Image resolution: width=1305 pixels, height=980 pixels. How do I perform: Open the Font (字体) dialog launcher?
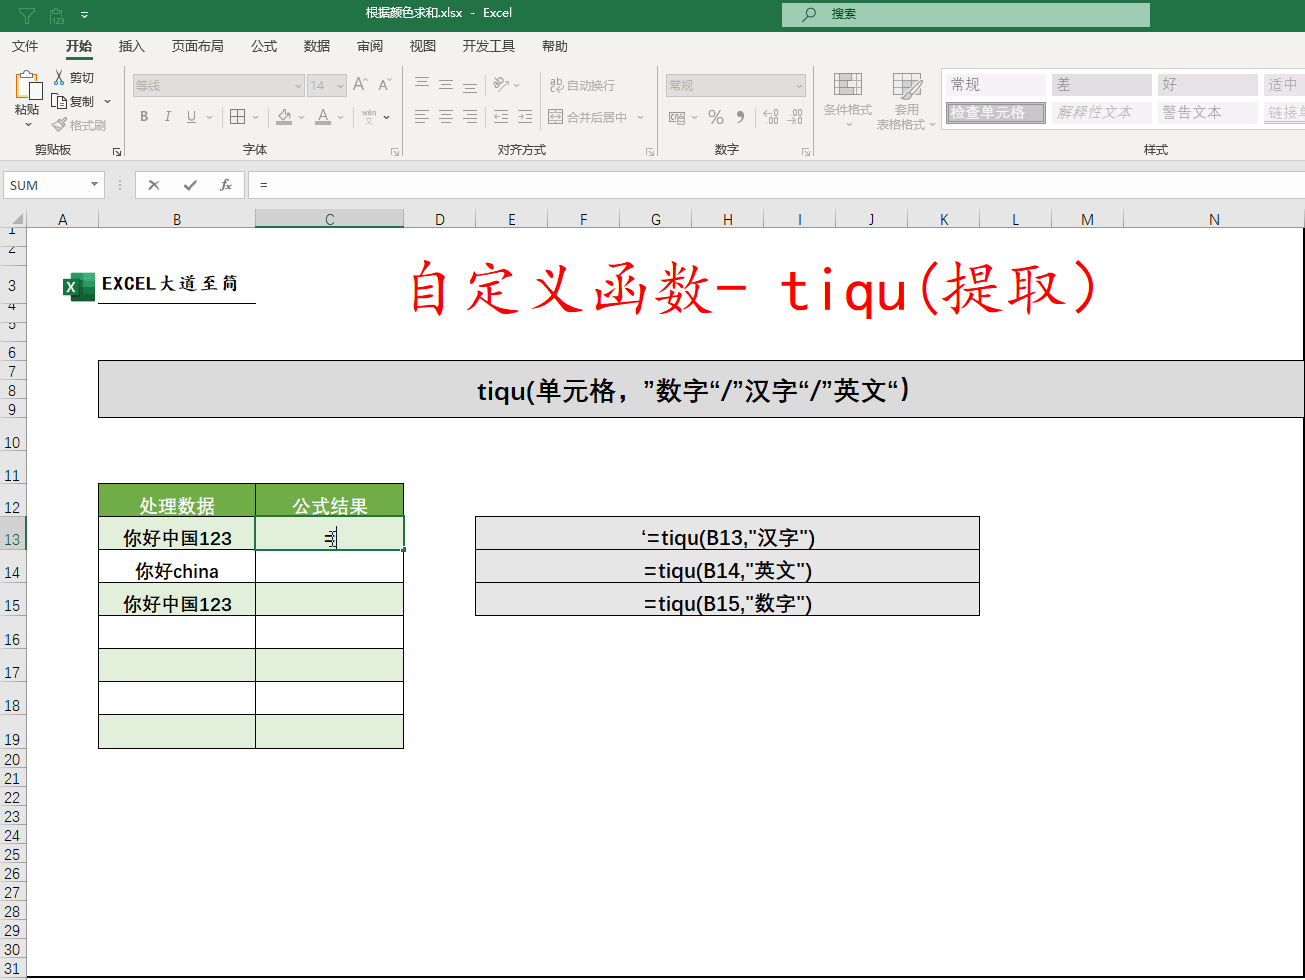point(395,152)
